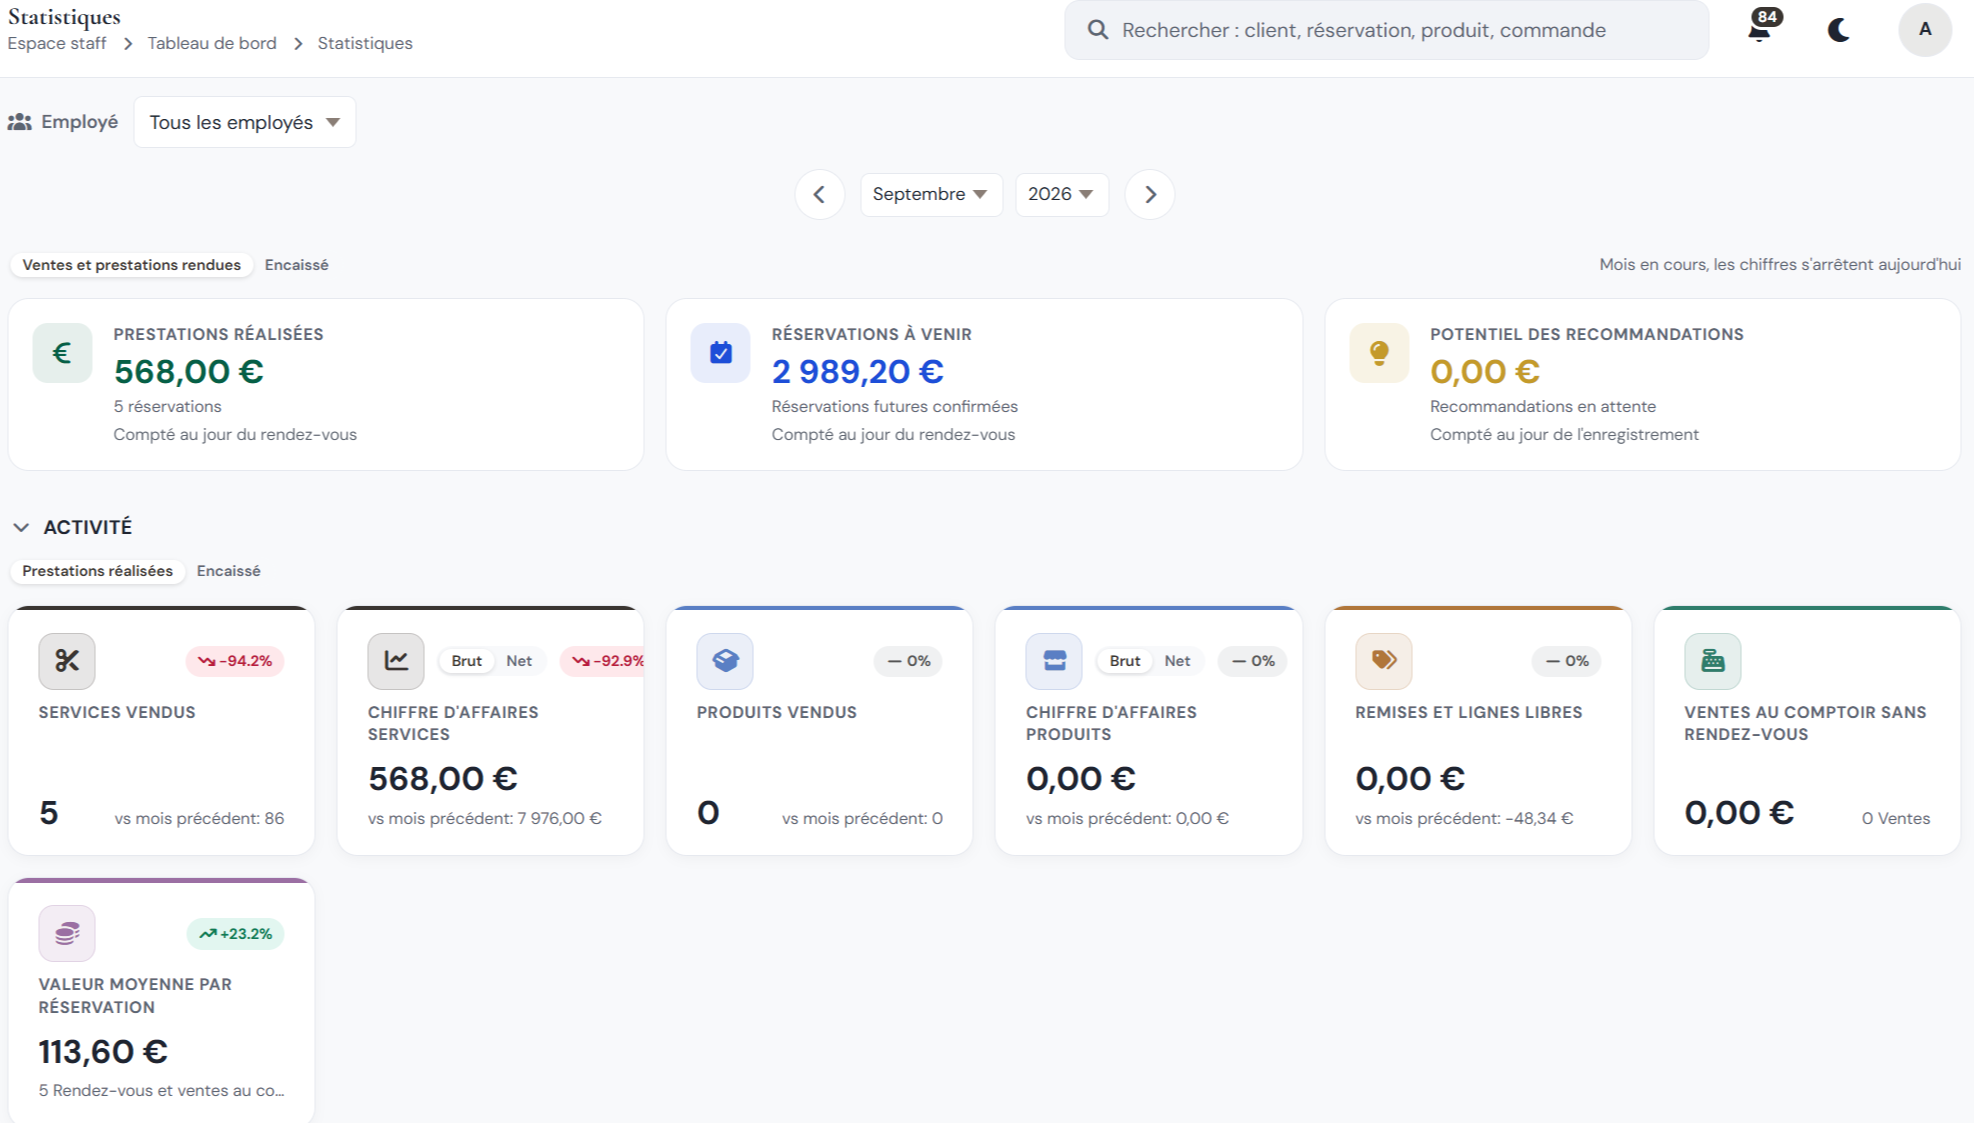Switch to Ventes et prestations rendues tab
Screen dimensions: 1974x1123
click(x=132, y=265)
